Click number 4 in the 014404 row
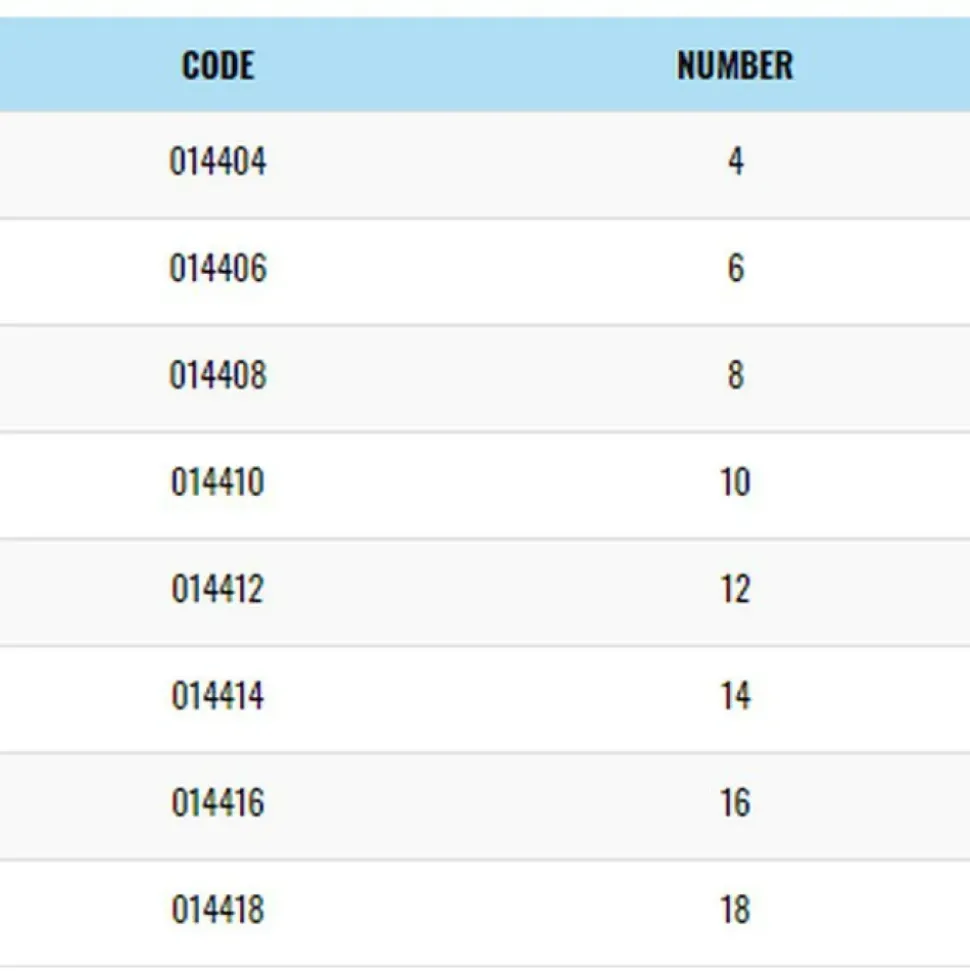The width and height of the screenshot is (970, 971). pyautogui.click(x=735, y=161)
